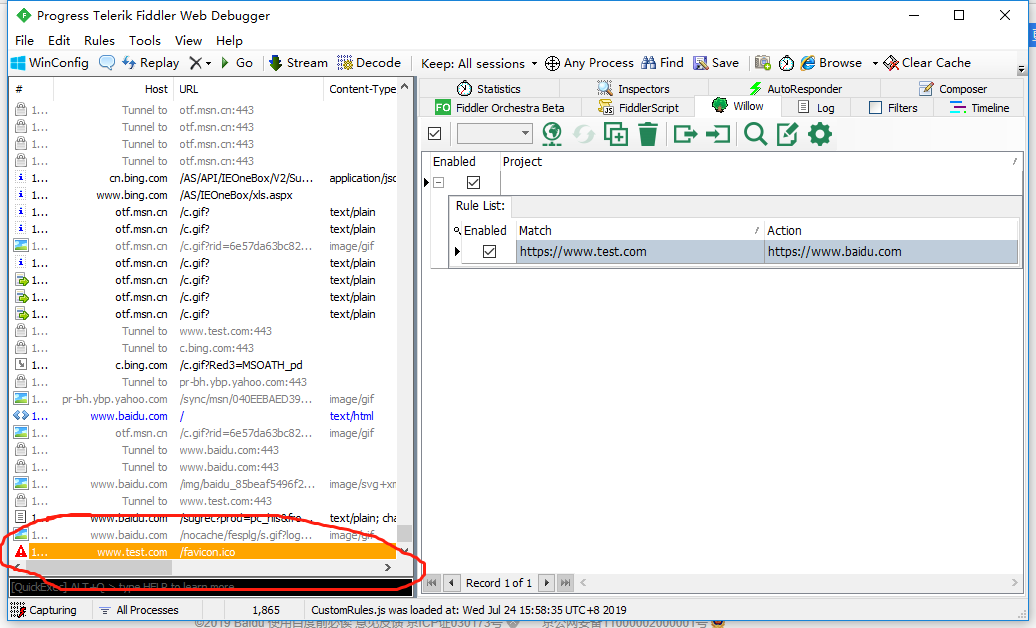
Task: Click Willow export arrow icon
Action: point(685,134)
